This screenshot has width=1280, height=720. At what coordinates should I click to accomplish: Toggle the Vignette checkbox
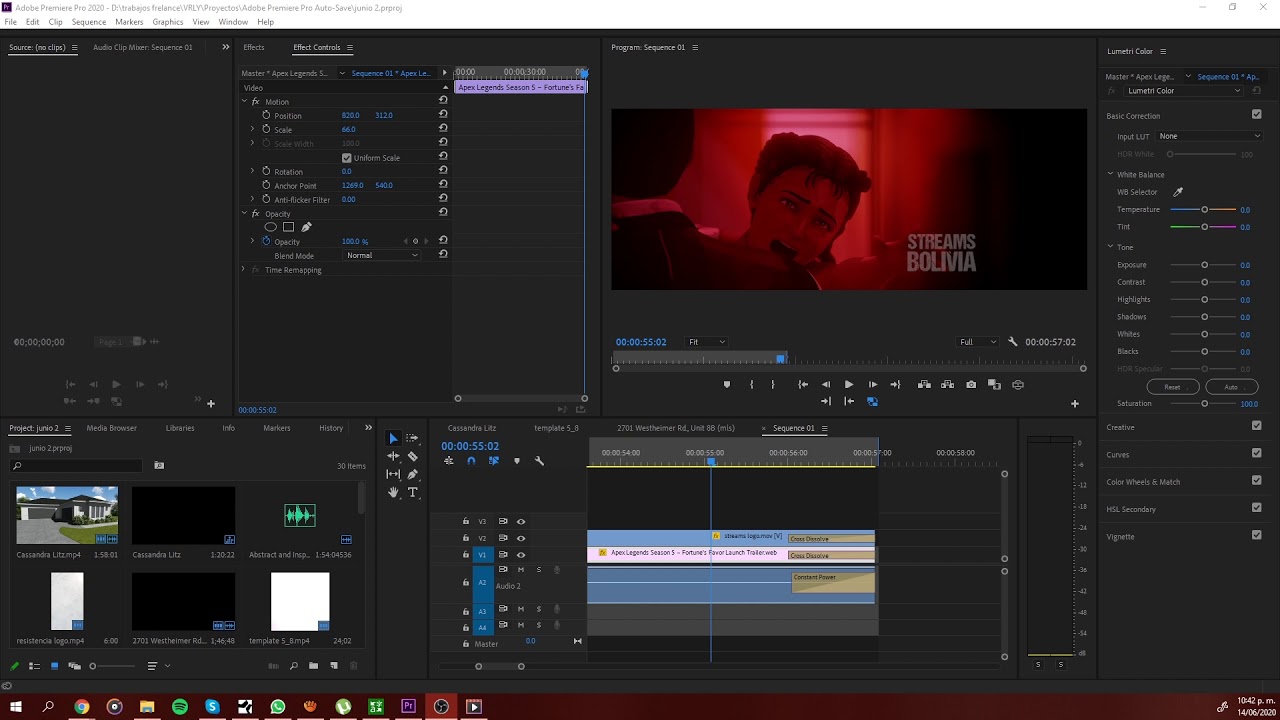1257,535
